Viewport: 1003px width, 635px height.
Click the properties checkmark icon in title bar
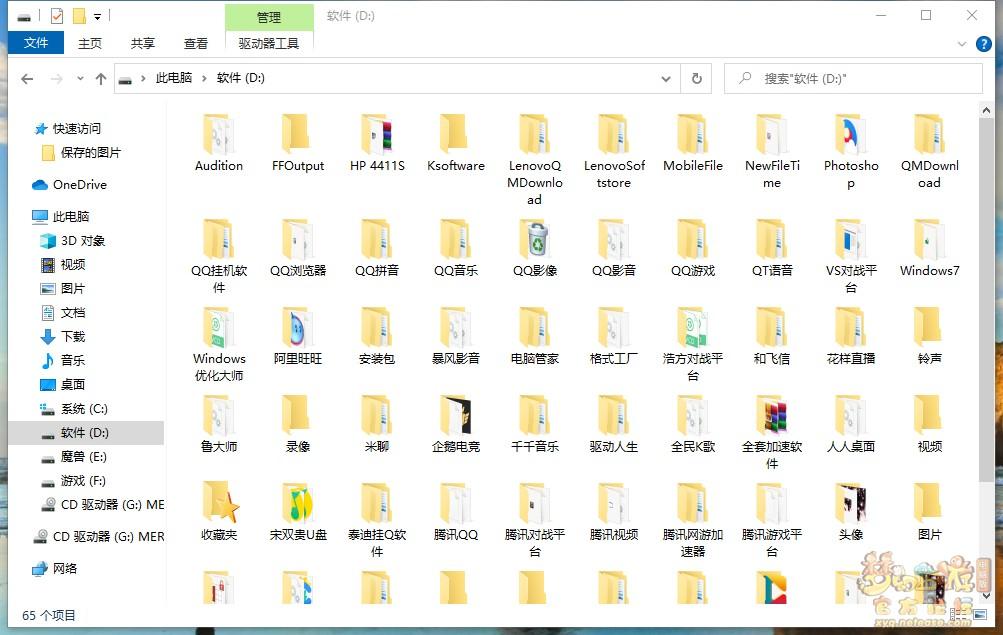tap(57, 16)
